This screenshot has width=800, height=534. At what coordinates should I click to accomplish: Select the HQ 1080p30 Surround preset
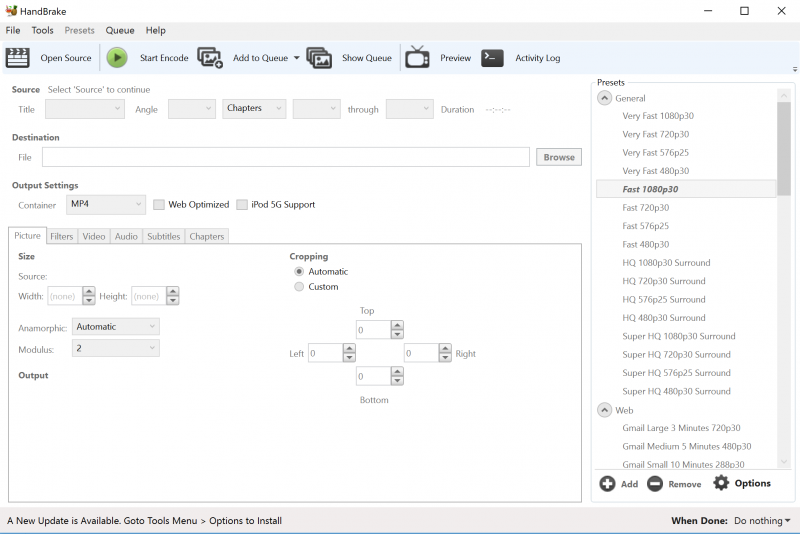(x=666, y=263)
